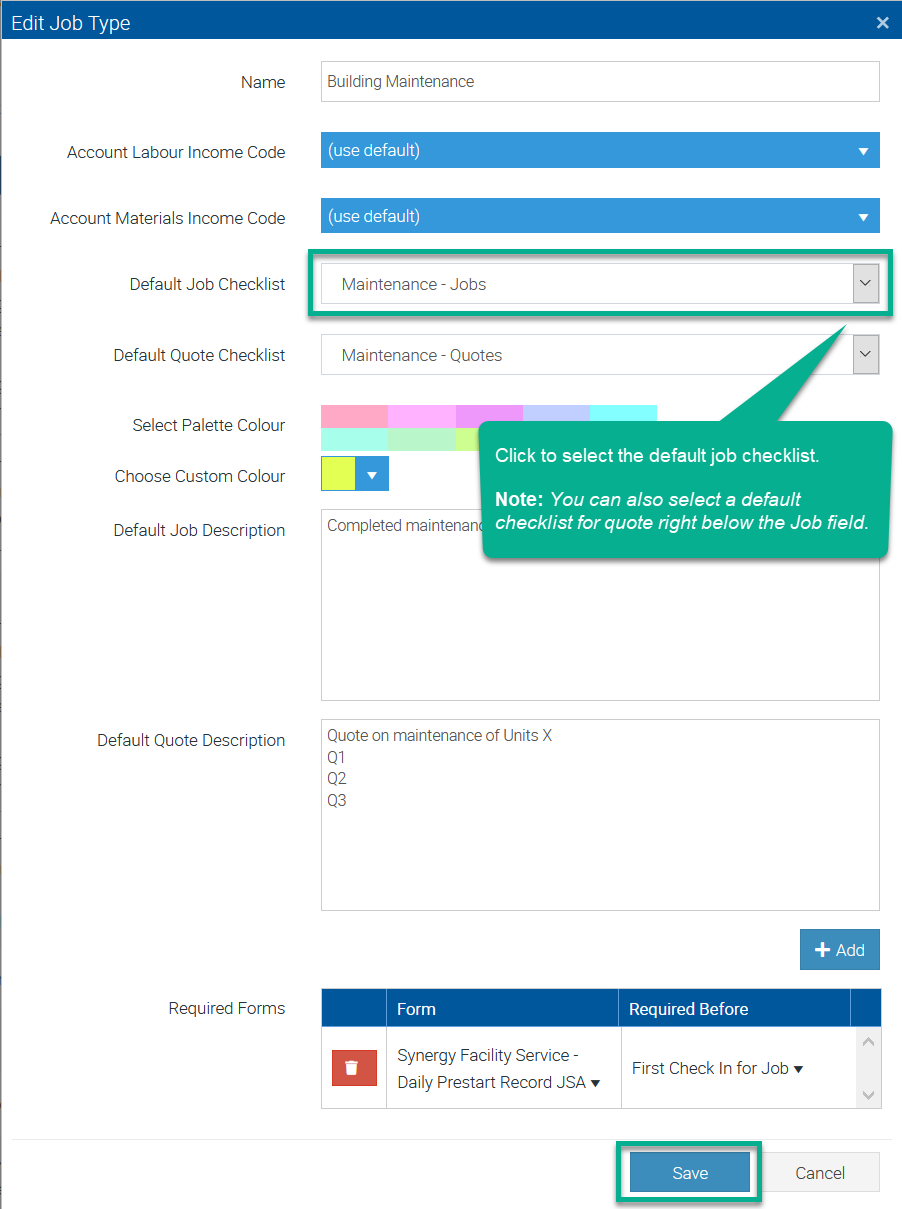Click the yellow custom colour preview
This screenshot has height=1209, width=902.
tap(338, 475)
